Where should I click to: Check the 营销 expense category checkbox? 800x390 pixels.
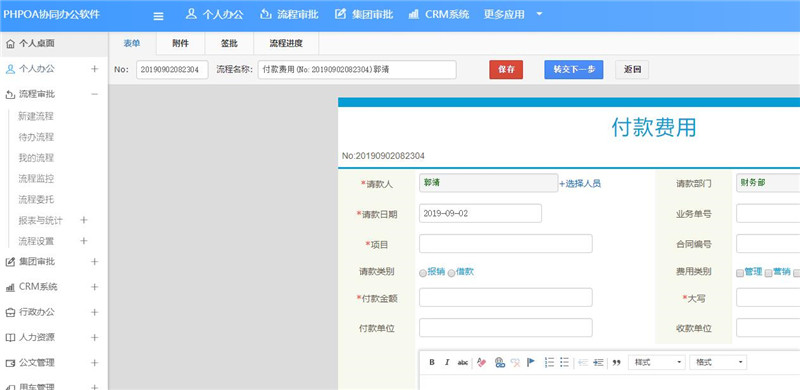pyautogui.click(x=768, y=274)
